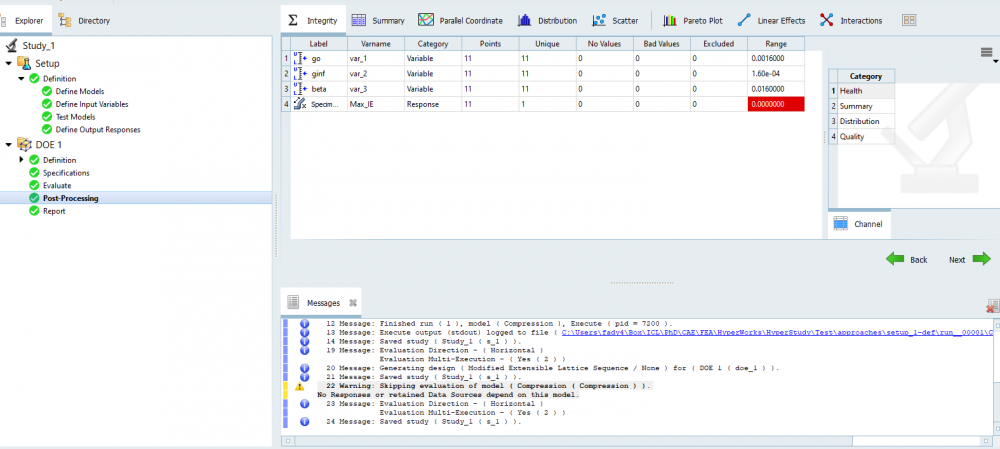Click the DOE 1 cube icon

[x=24, y=145]
